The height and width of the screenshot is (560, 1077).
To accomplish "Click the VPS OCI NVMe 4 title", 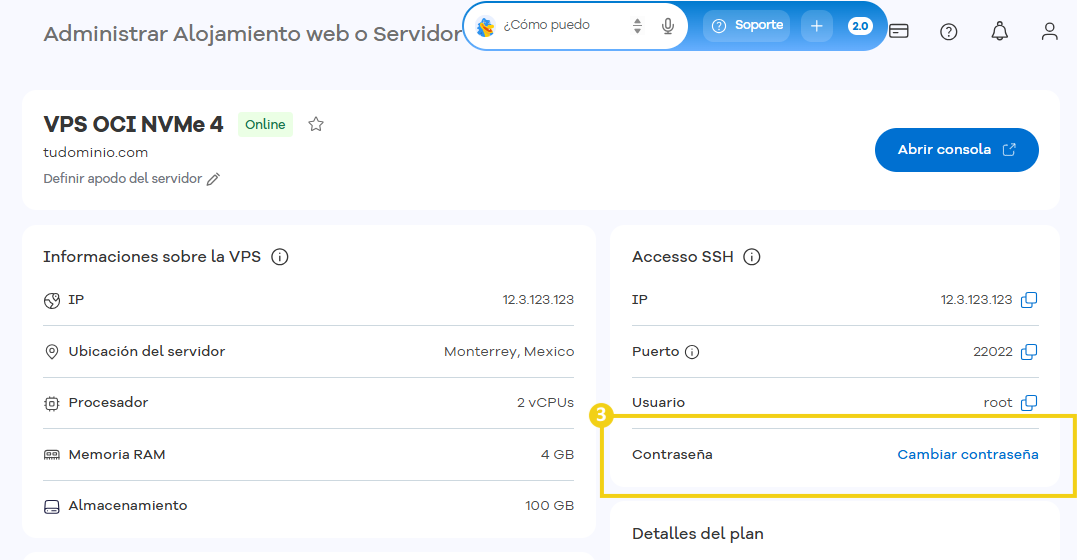I will [x=133, y=124].
